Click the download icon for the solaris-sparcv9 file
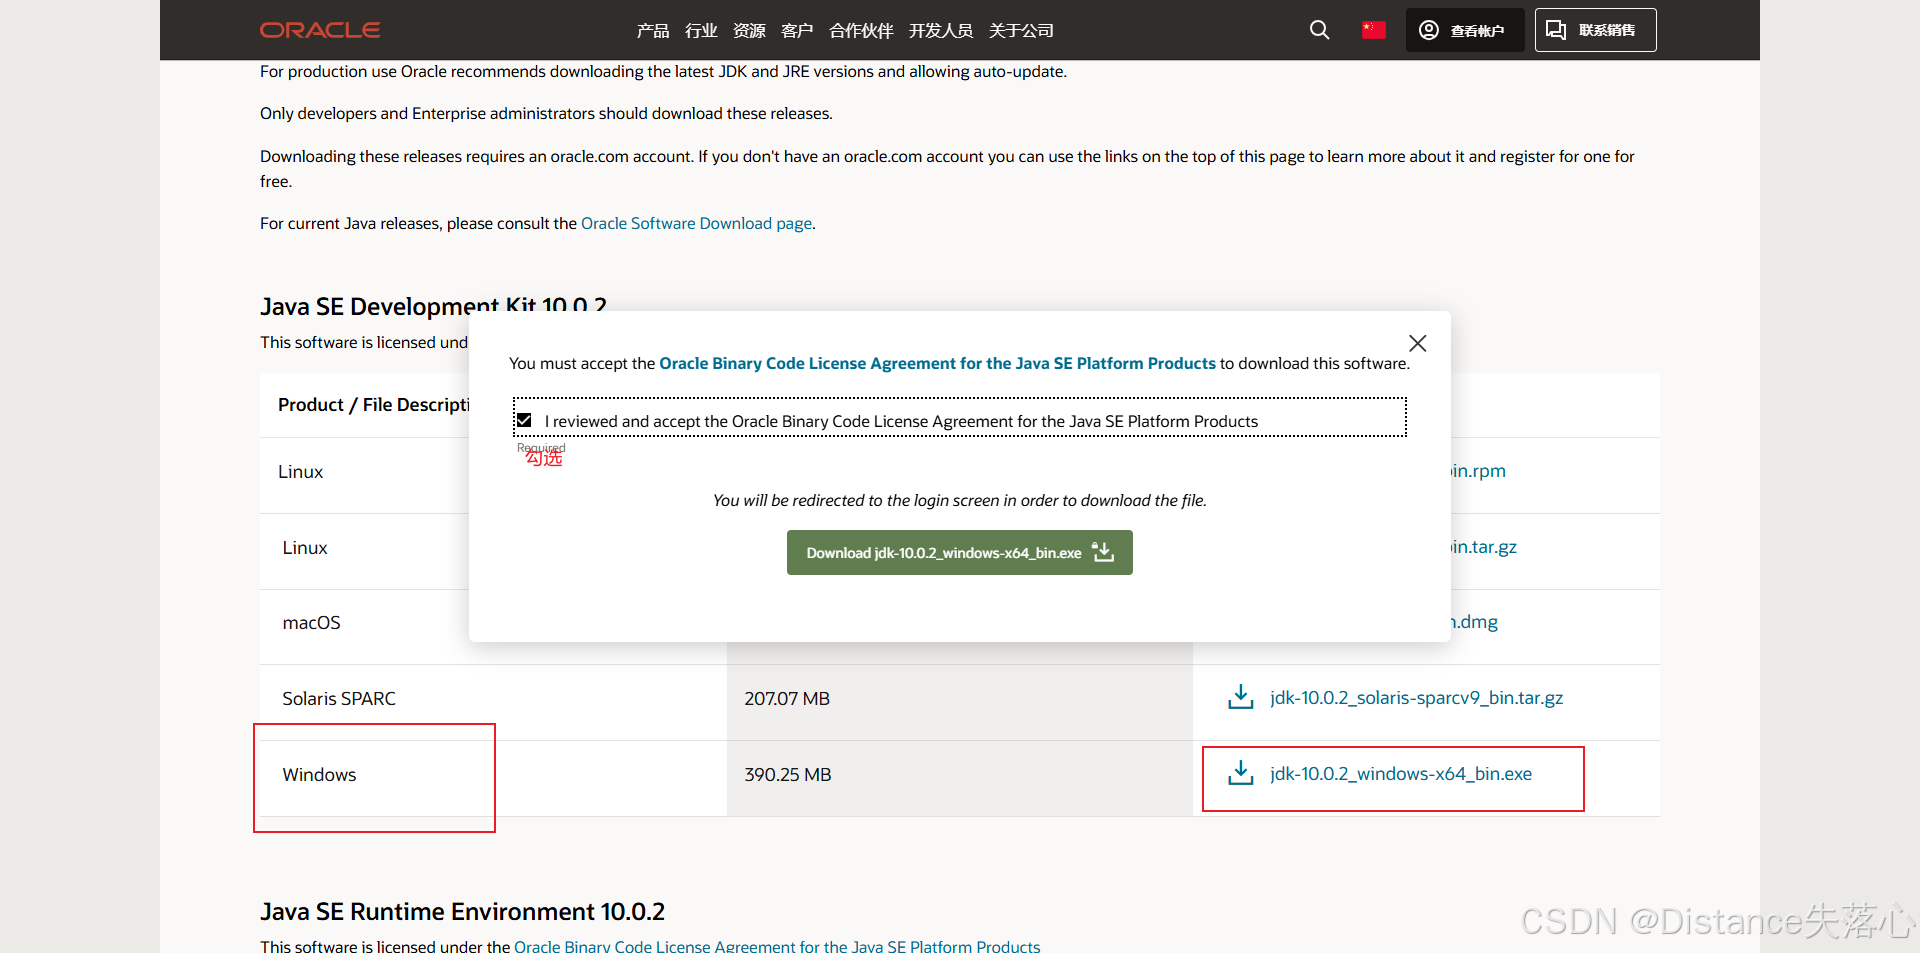 tap(1240, 697)
